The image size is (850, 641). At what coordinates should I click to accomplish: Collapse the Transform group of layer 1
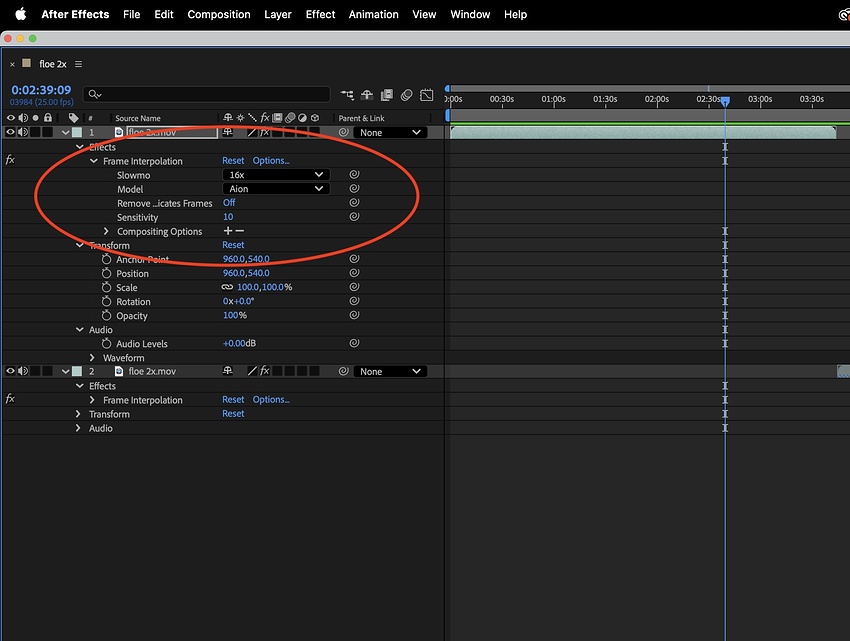(x=80, y=245)
